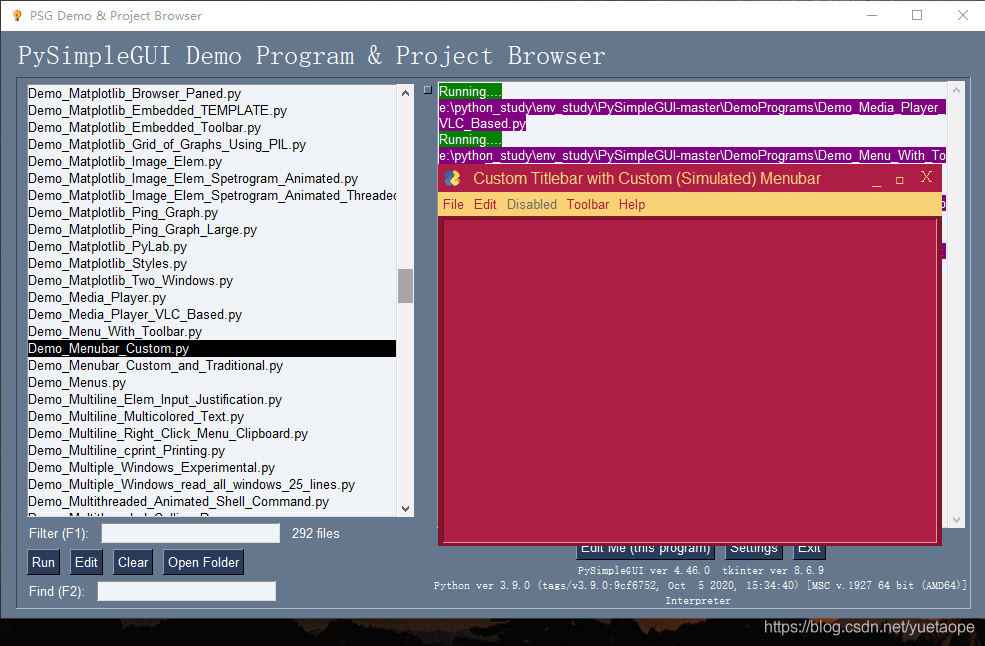Click the Clear button
This screenshot has height=646, width=985.
click(x=133, y=562)
